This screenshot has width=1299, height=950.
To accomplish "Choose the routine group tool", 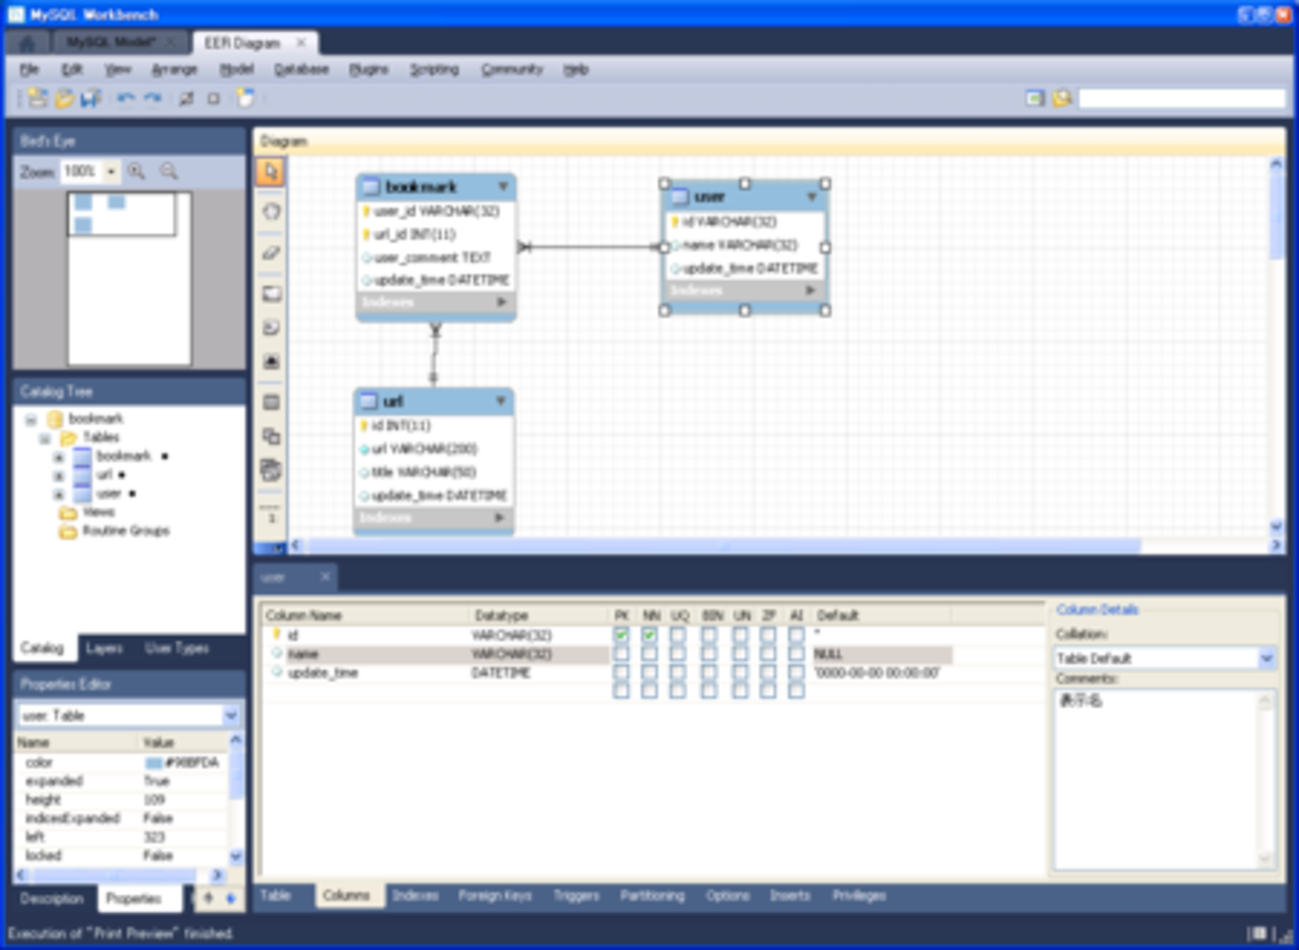I will click(271, 470).
